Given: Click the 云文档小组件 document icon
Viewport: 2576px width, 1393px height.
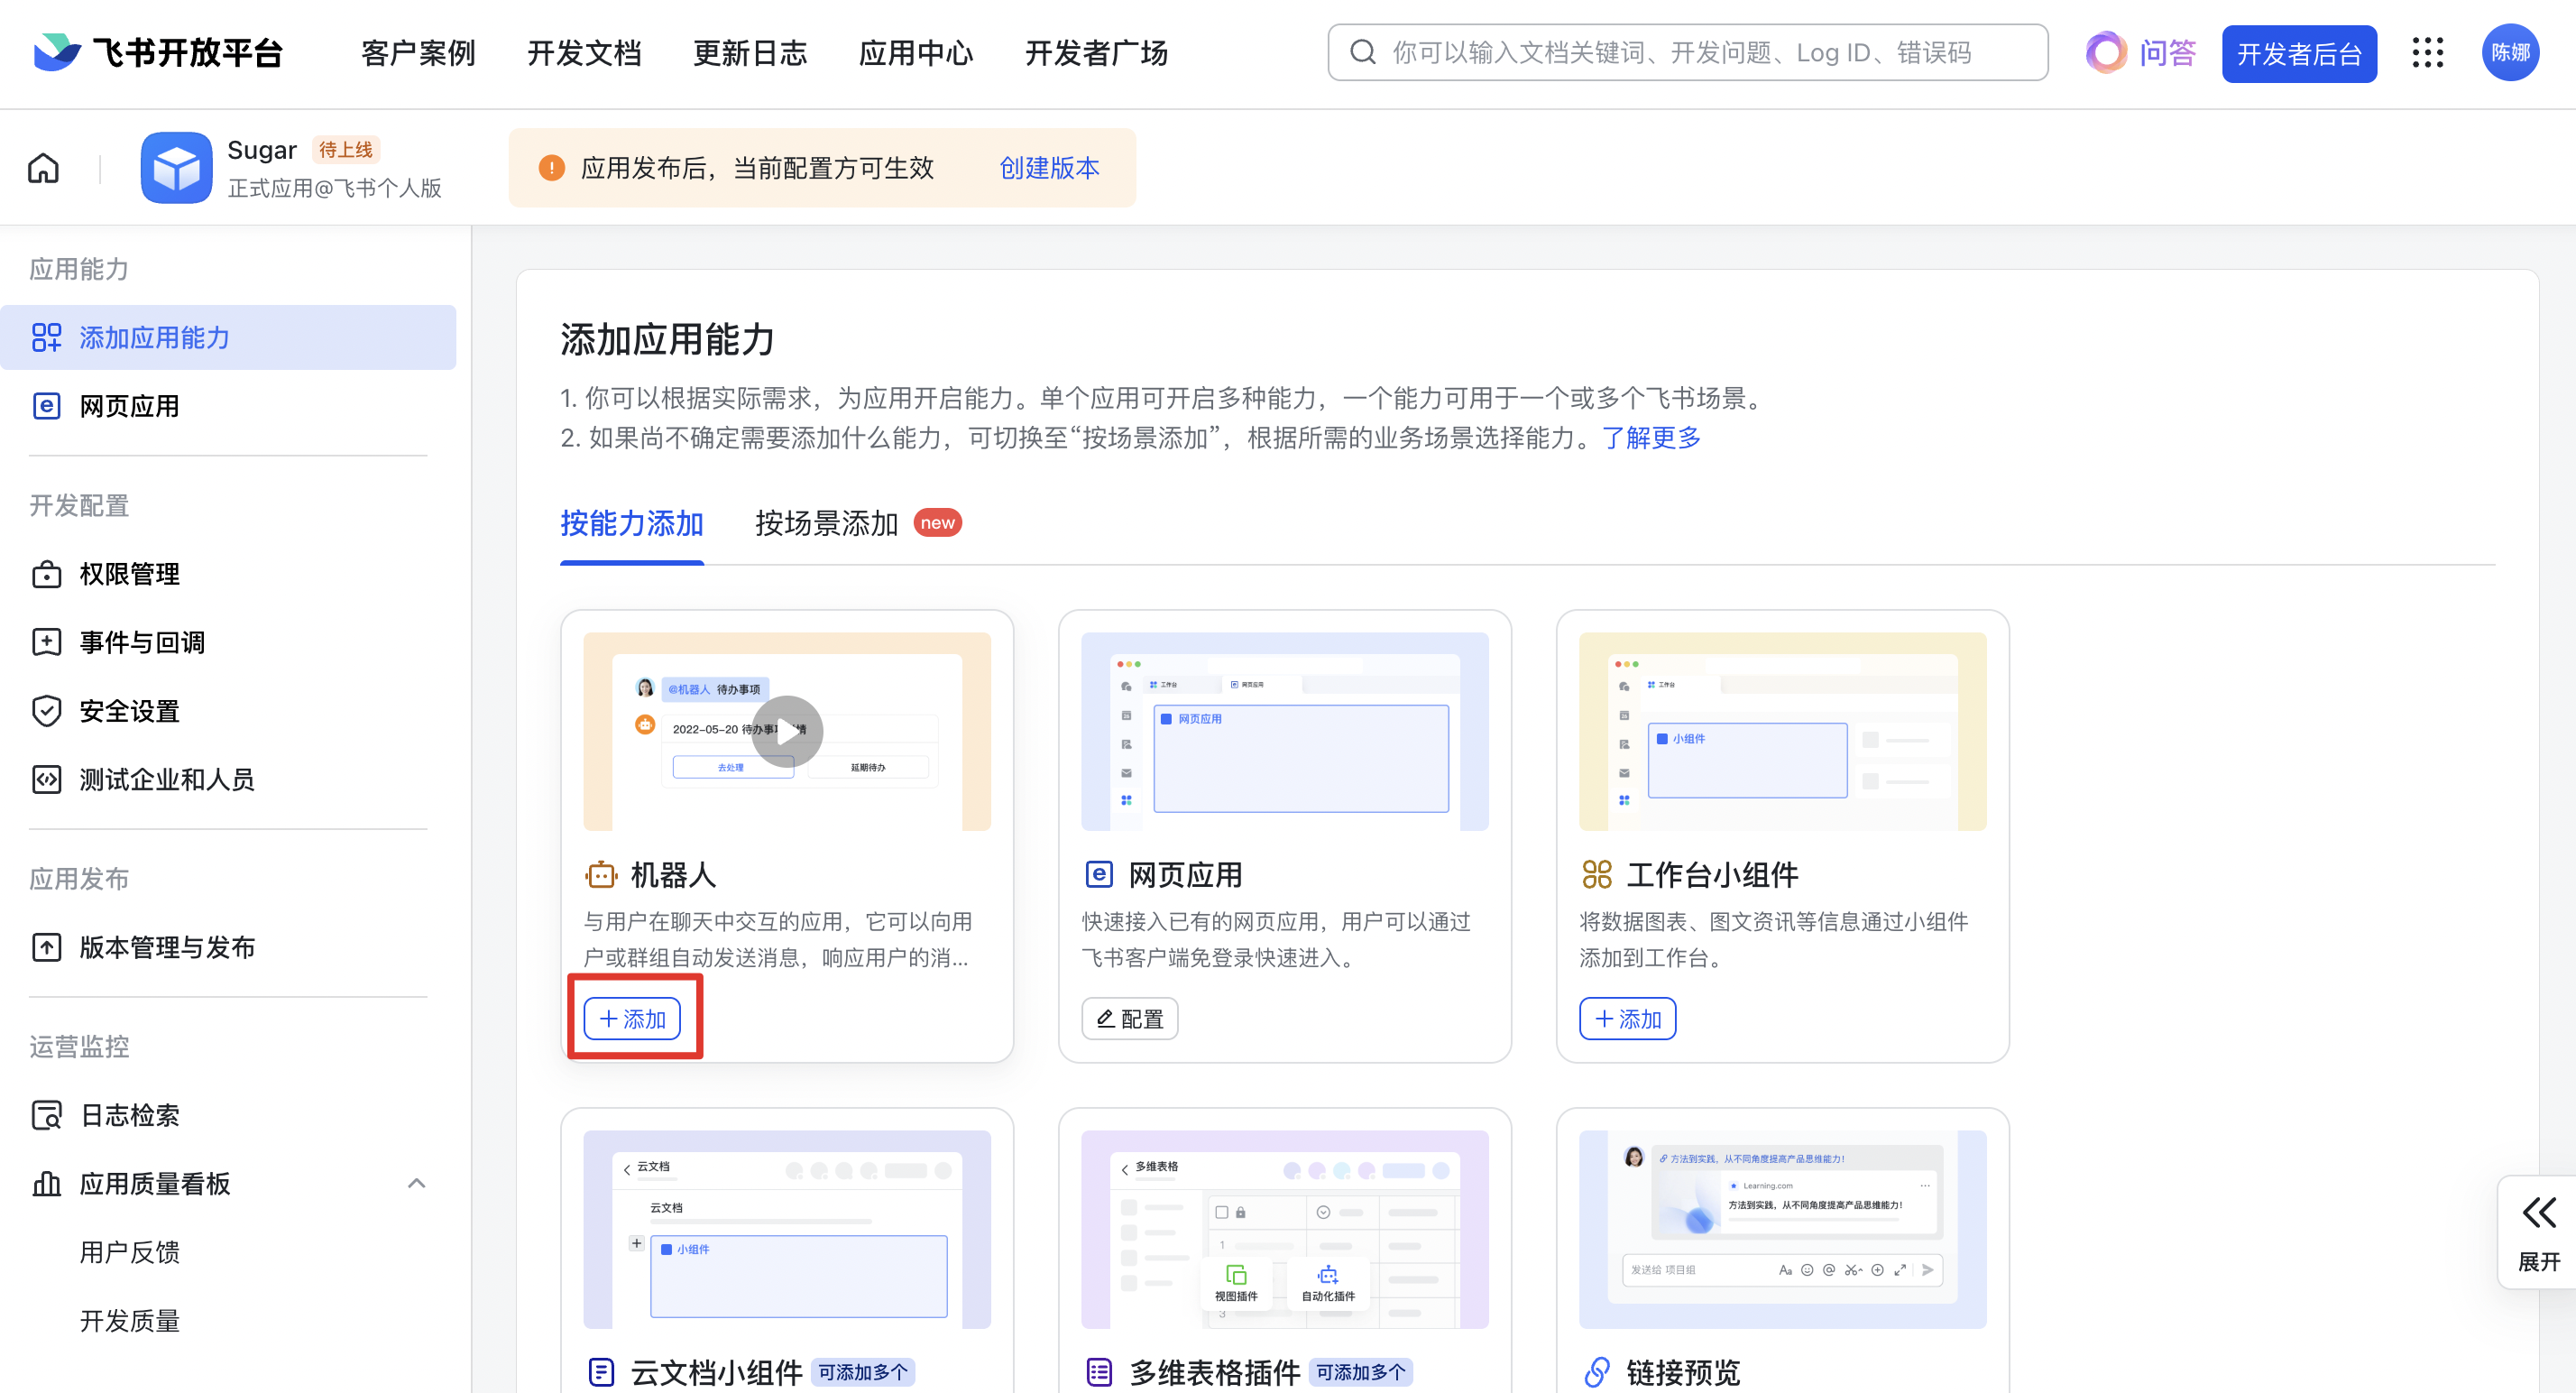Looking at the screenshot, I should coord(601,1372).
